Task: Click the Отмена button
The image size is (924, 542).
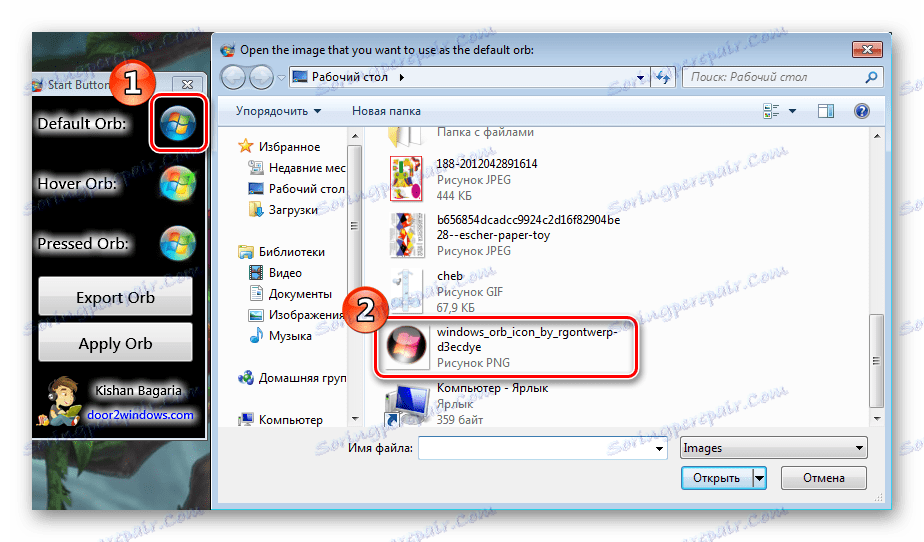Action: pos(824,478)
